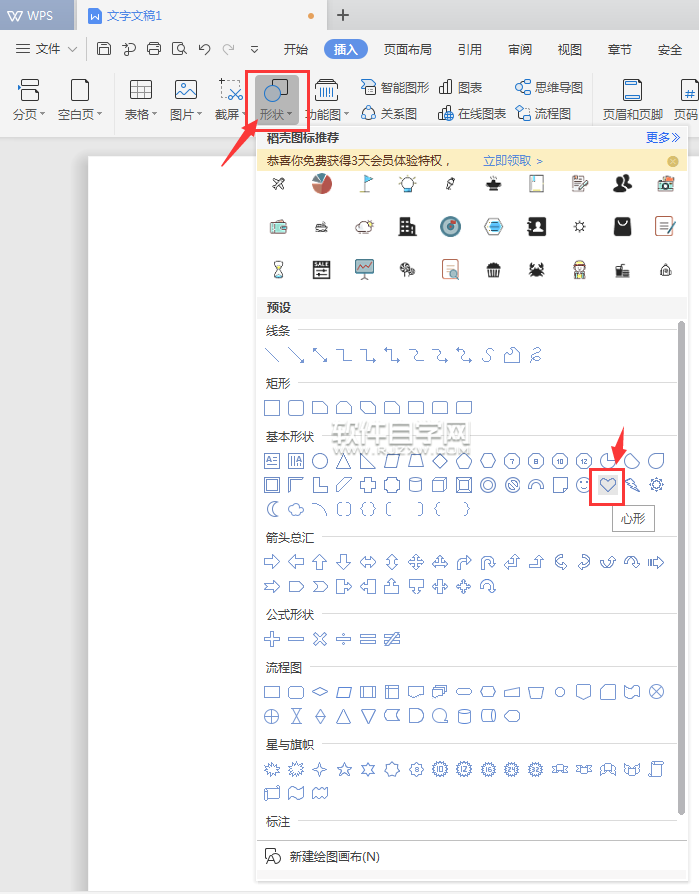Open the View ribbon tab
Viewport: 699px width, 894px height.
[x=569, y=50]
